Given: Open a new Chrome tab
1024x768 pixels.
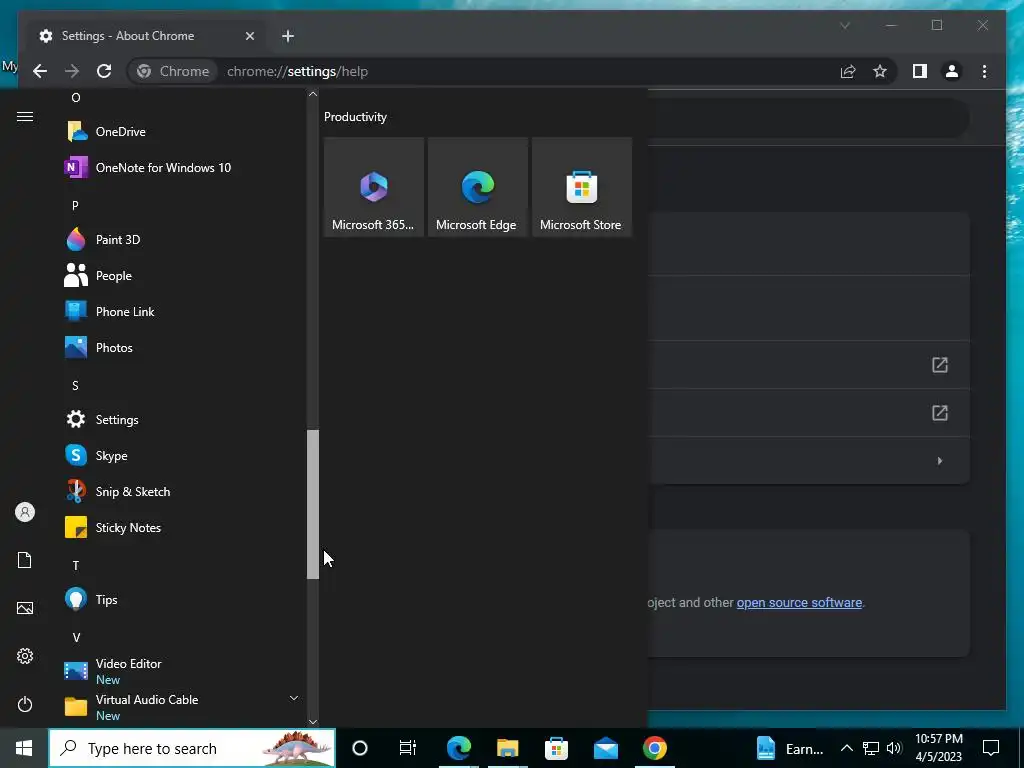Looking at the screenshot, I should point(288,36).
